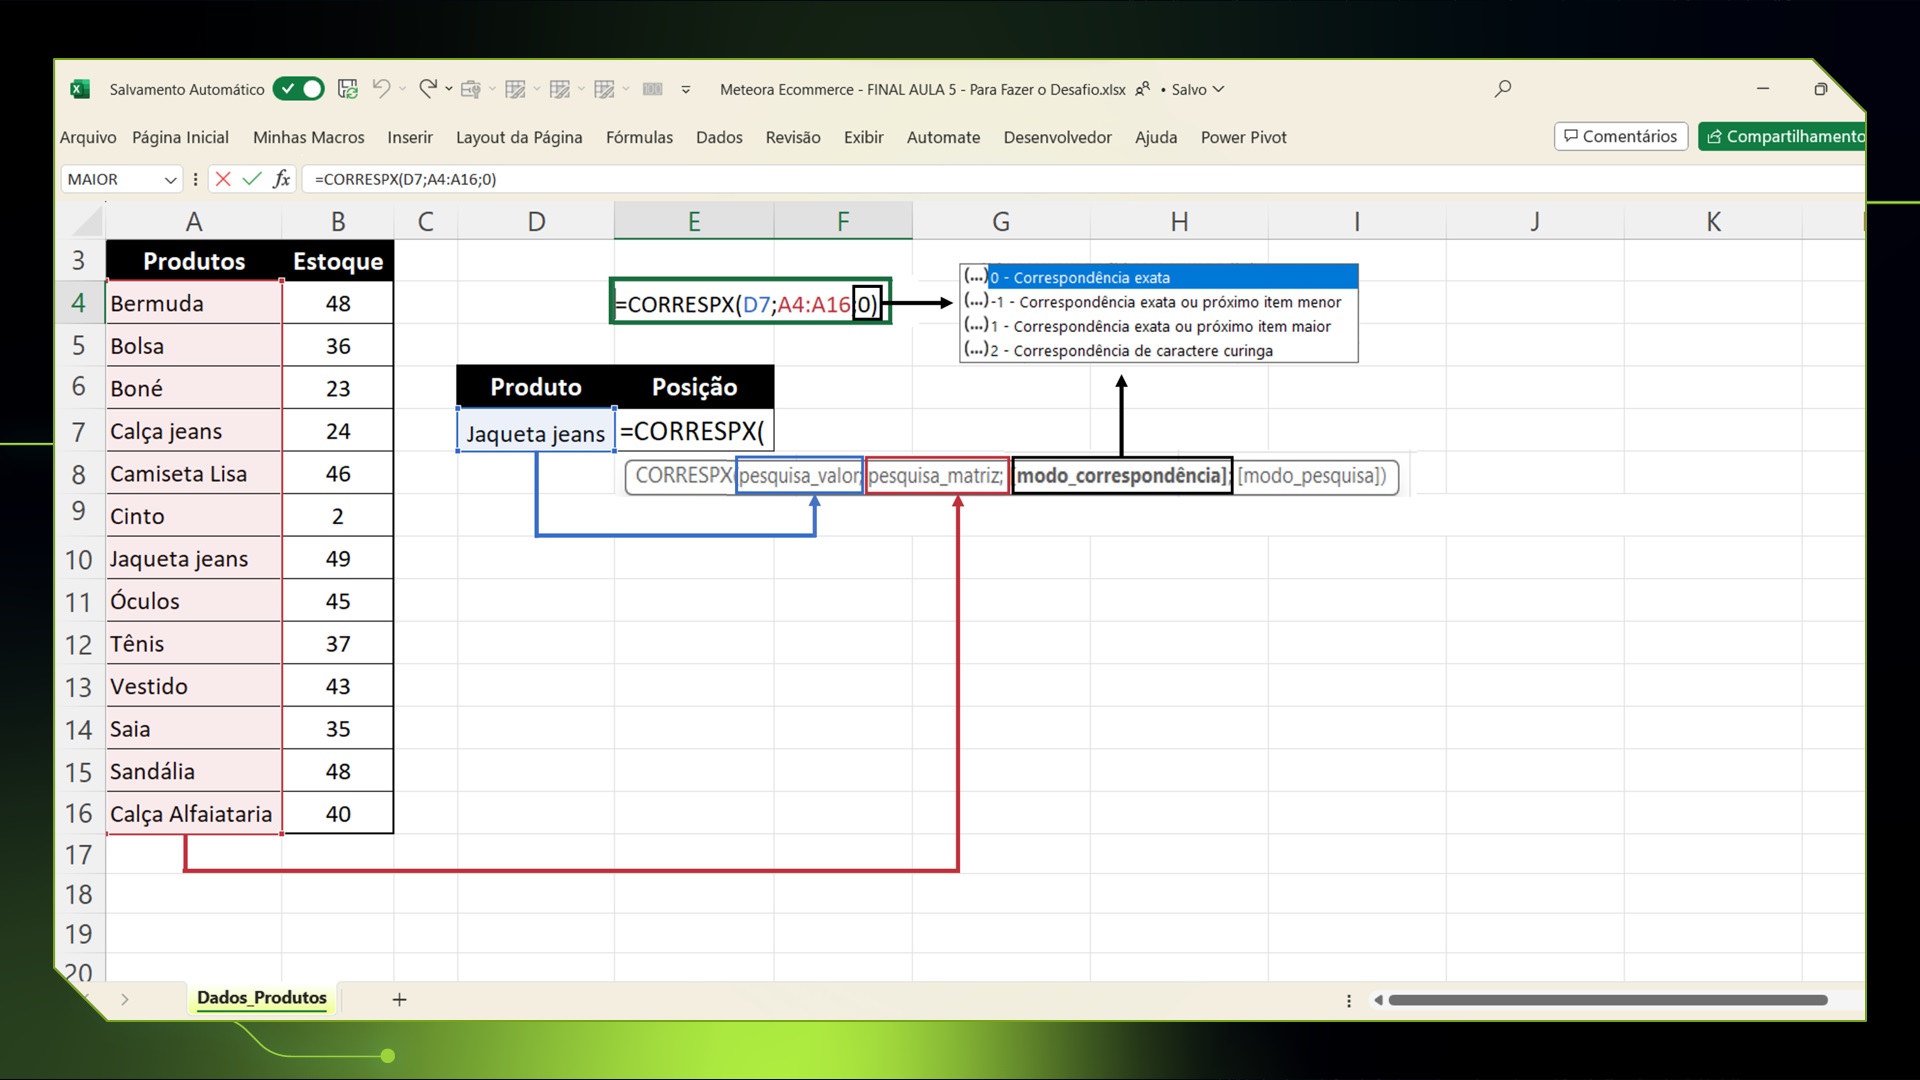Image resolution: width=1920 pixels, height=1080 pixels.
Task: Click the Comentários button
Action: [x=1621, y=136]
